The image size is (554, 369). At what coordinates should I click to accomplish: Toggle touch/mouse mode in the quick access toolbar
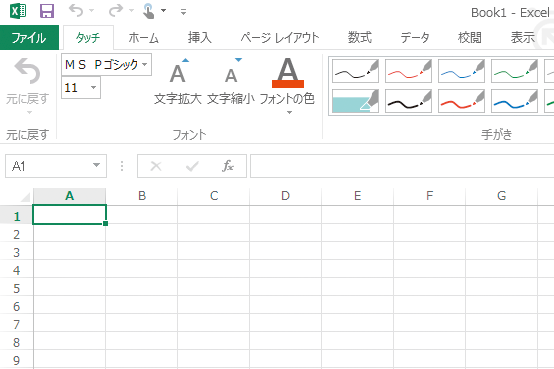pos(149,11)
